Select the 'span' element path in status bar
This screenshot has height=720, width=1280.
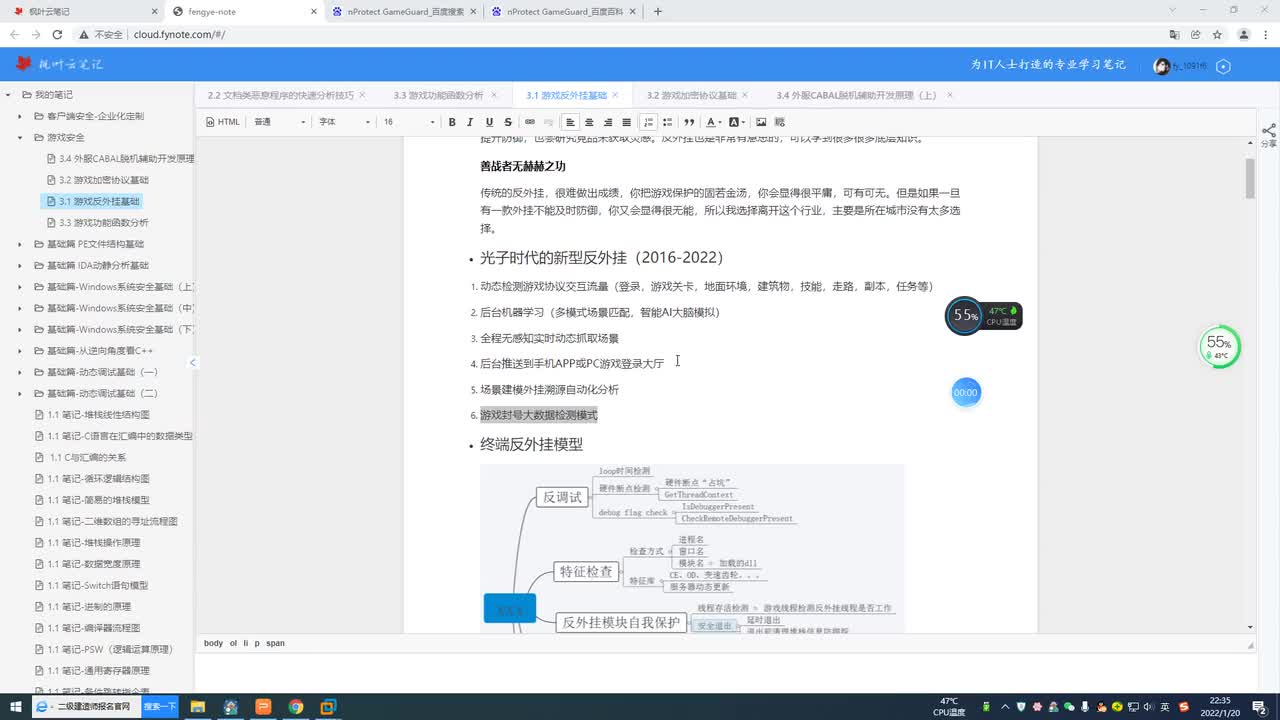[275, 643]
